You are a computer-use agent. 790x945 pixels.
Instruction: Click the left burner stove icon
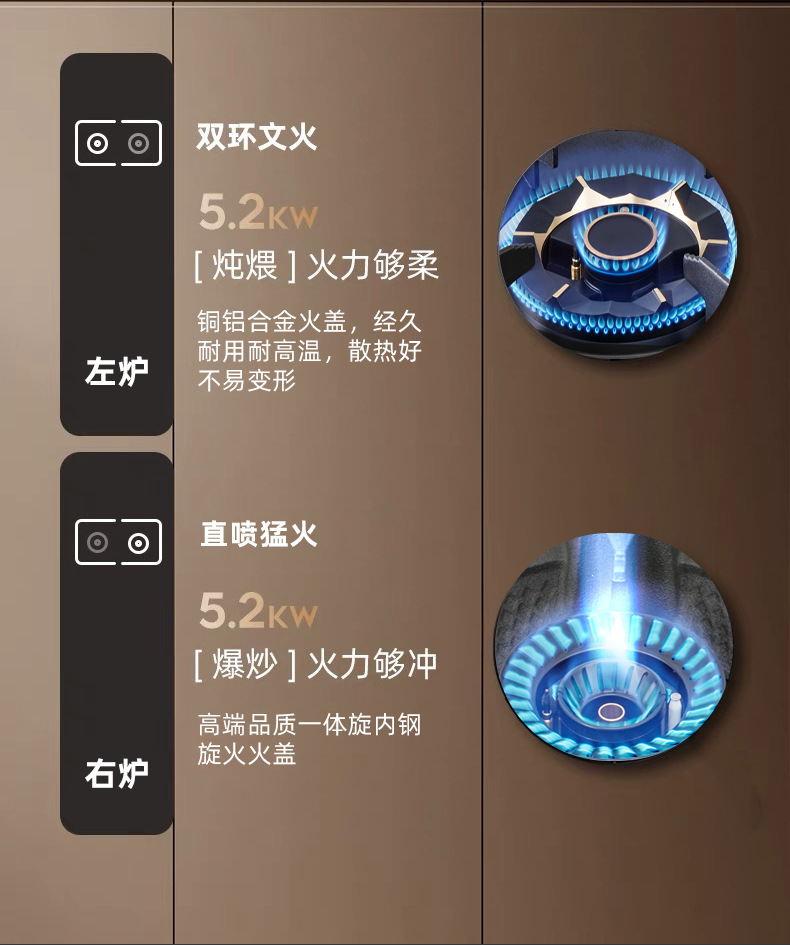pyautogui.click(x=118, y=143)
